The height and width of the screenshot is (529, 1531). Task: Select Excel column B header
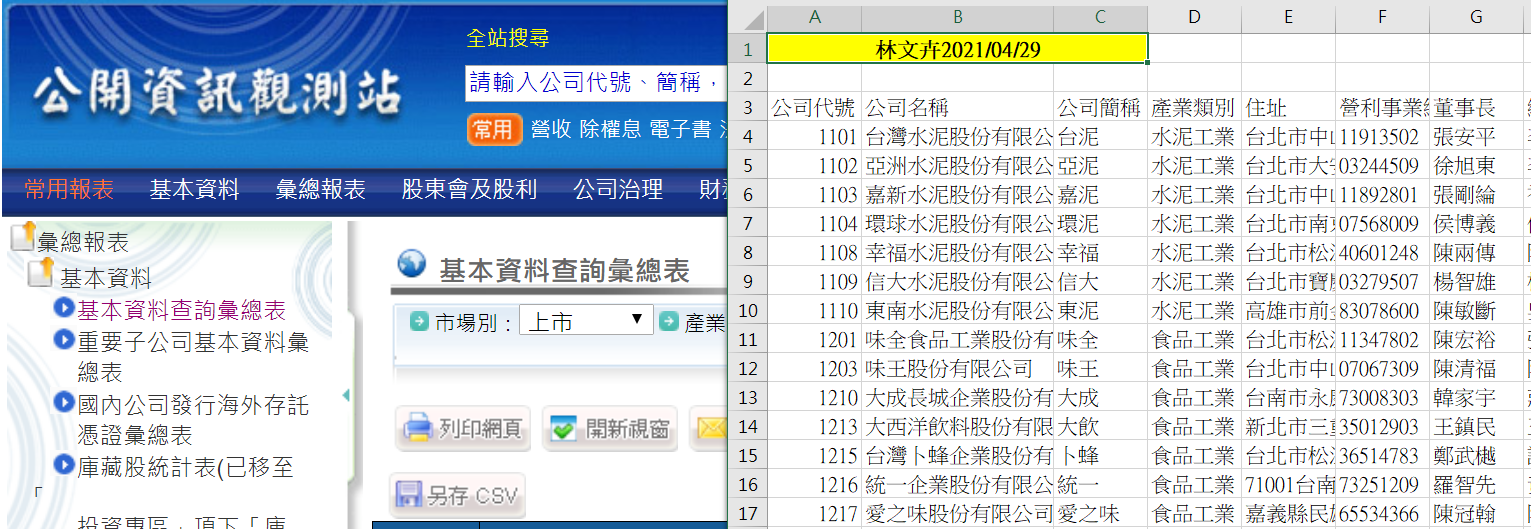click(957, 17)
